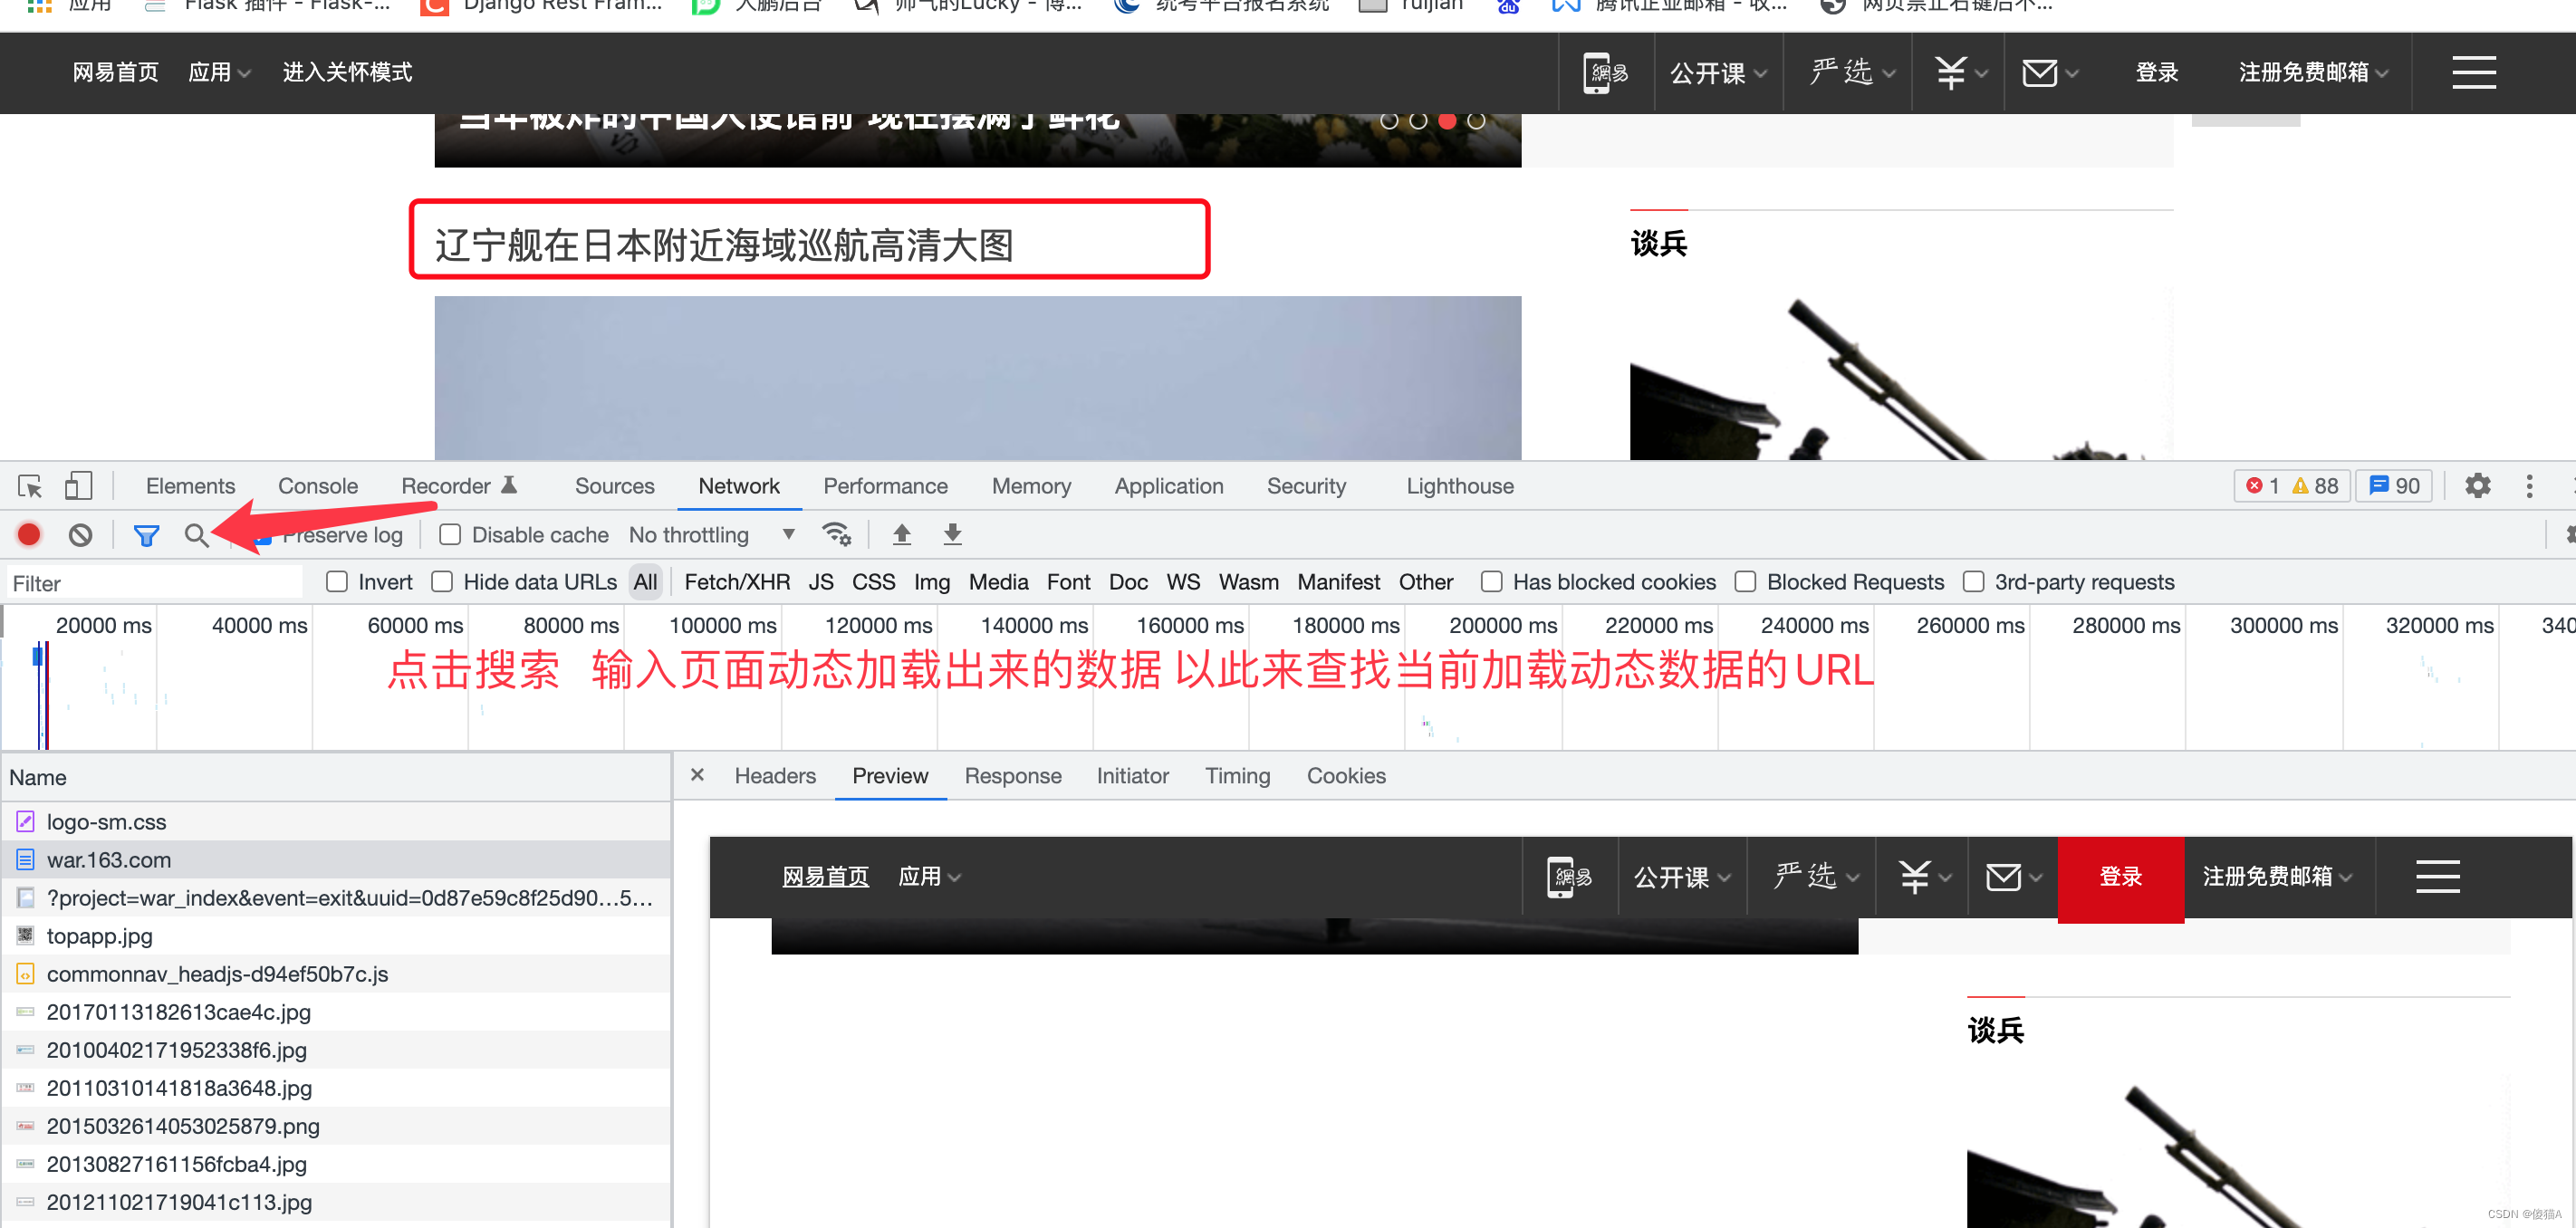Open the No throttling dropdown
The image size is (2576, 1228).
pos(710,534)
